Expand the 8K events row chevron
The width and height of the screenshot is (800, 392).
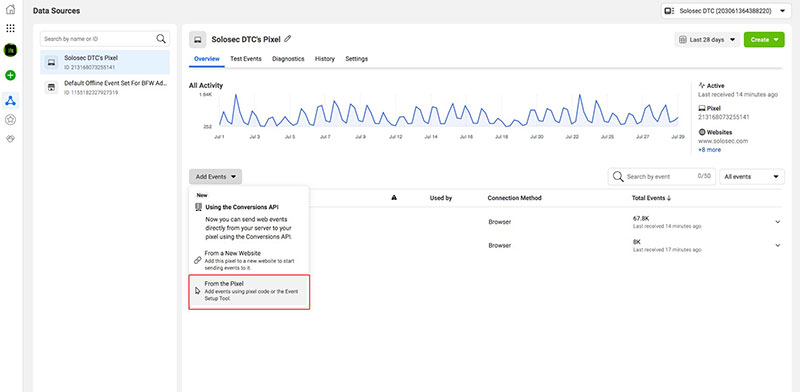coord(778,246)
